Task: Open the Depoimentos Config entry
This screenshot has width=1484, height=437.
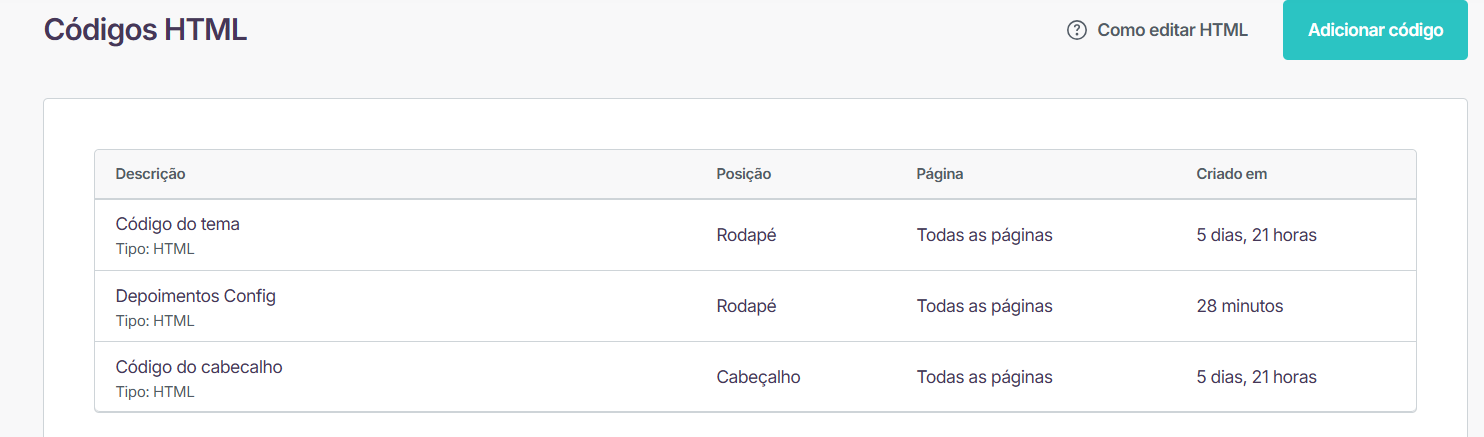Action: [x=196, y=296]
